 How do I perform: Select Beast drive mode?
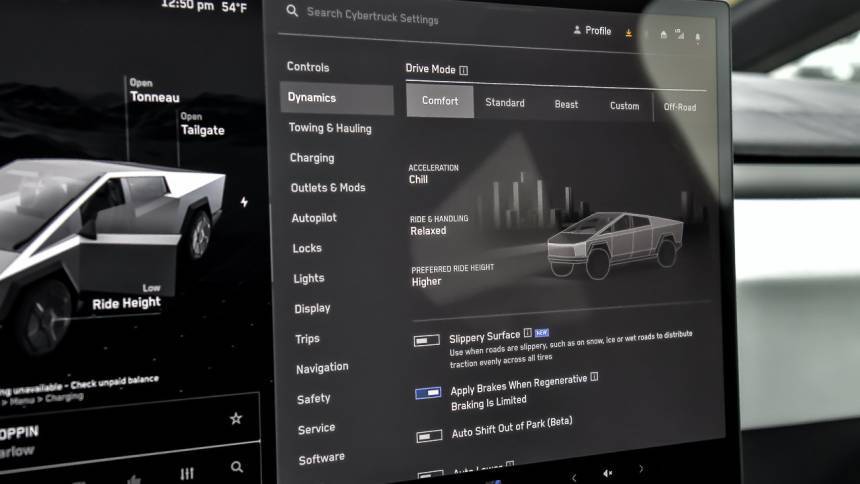click(566, 104)
